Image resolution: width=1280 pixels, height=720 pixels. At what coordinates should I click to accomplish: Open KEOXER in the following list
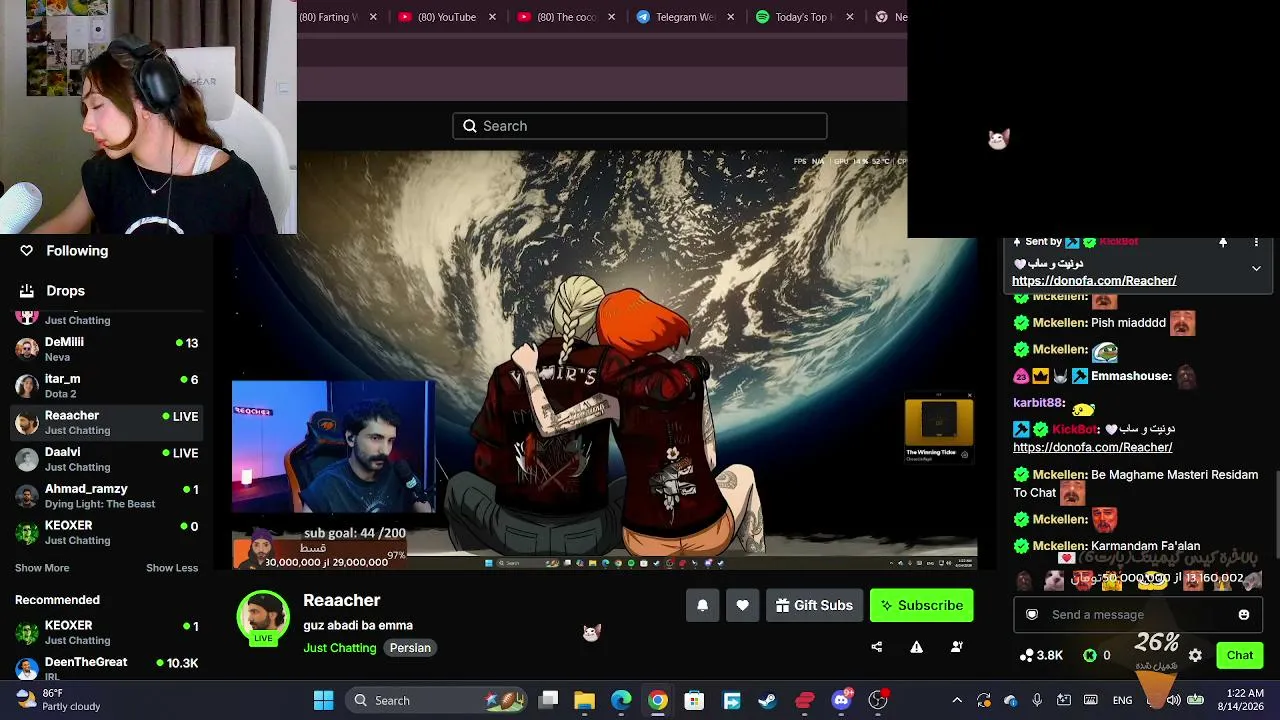click(107, 532)
